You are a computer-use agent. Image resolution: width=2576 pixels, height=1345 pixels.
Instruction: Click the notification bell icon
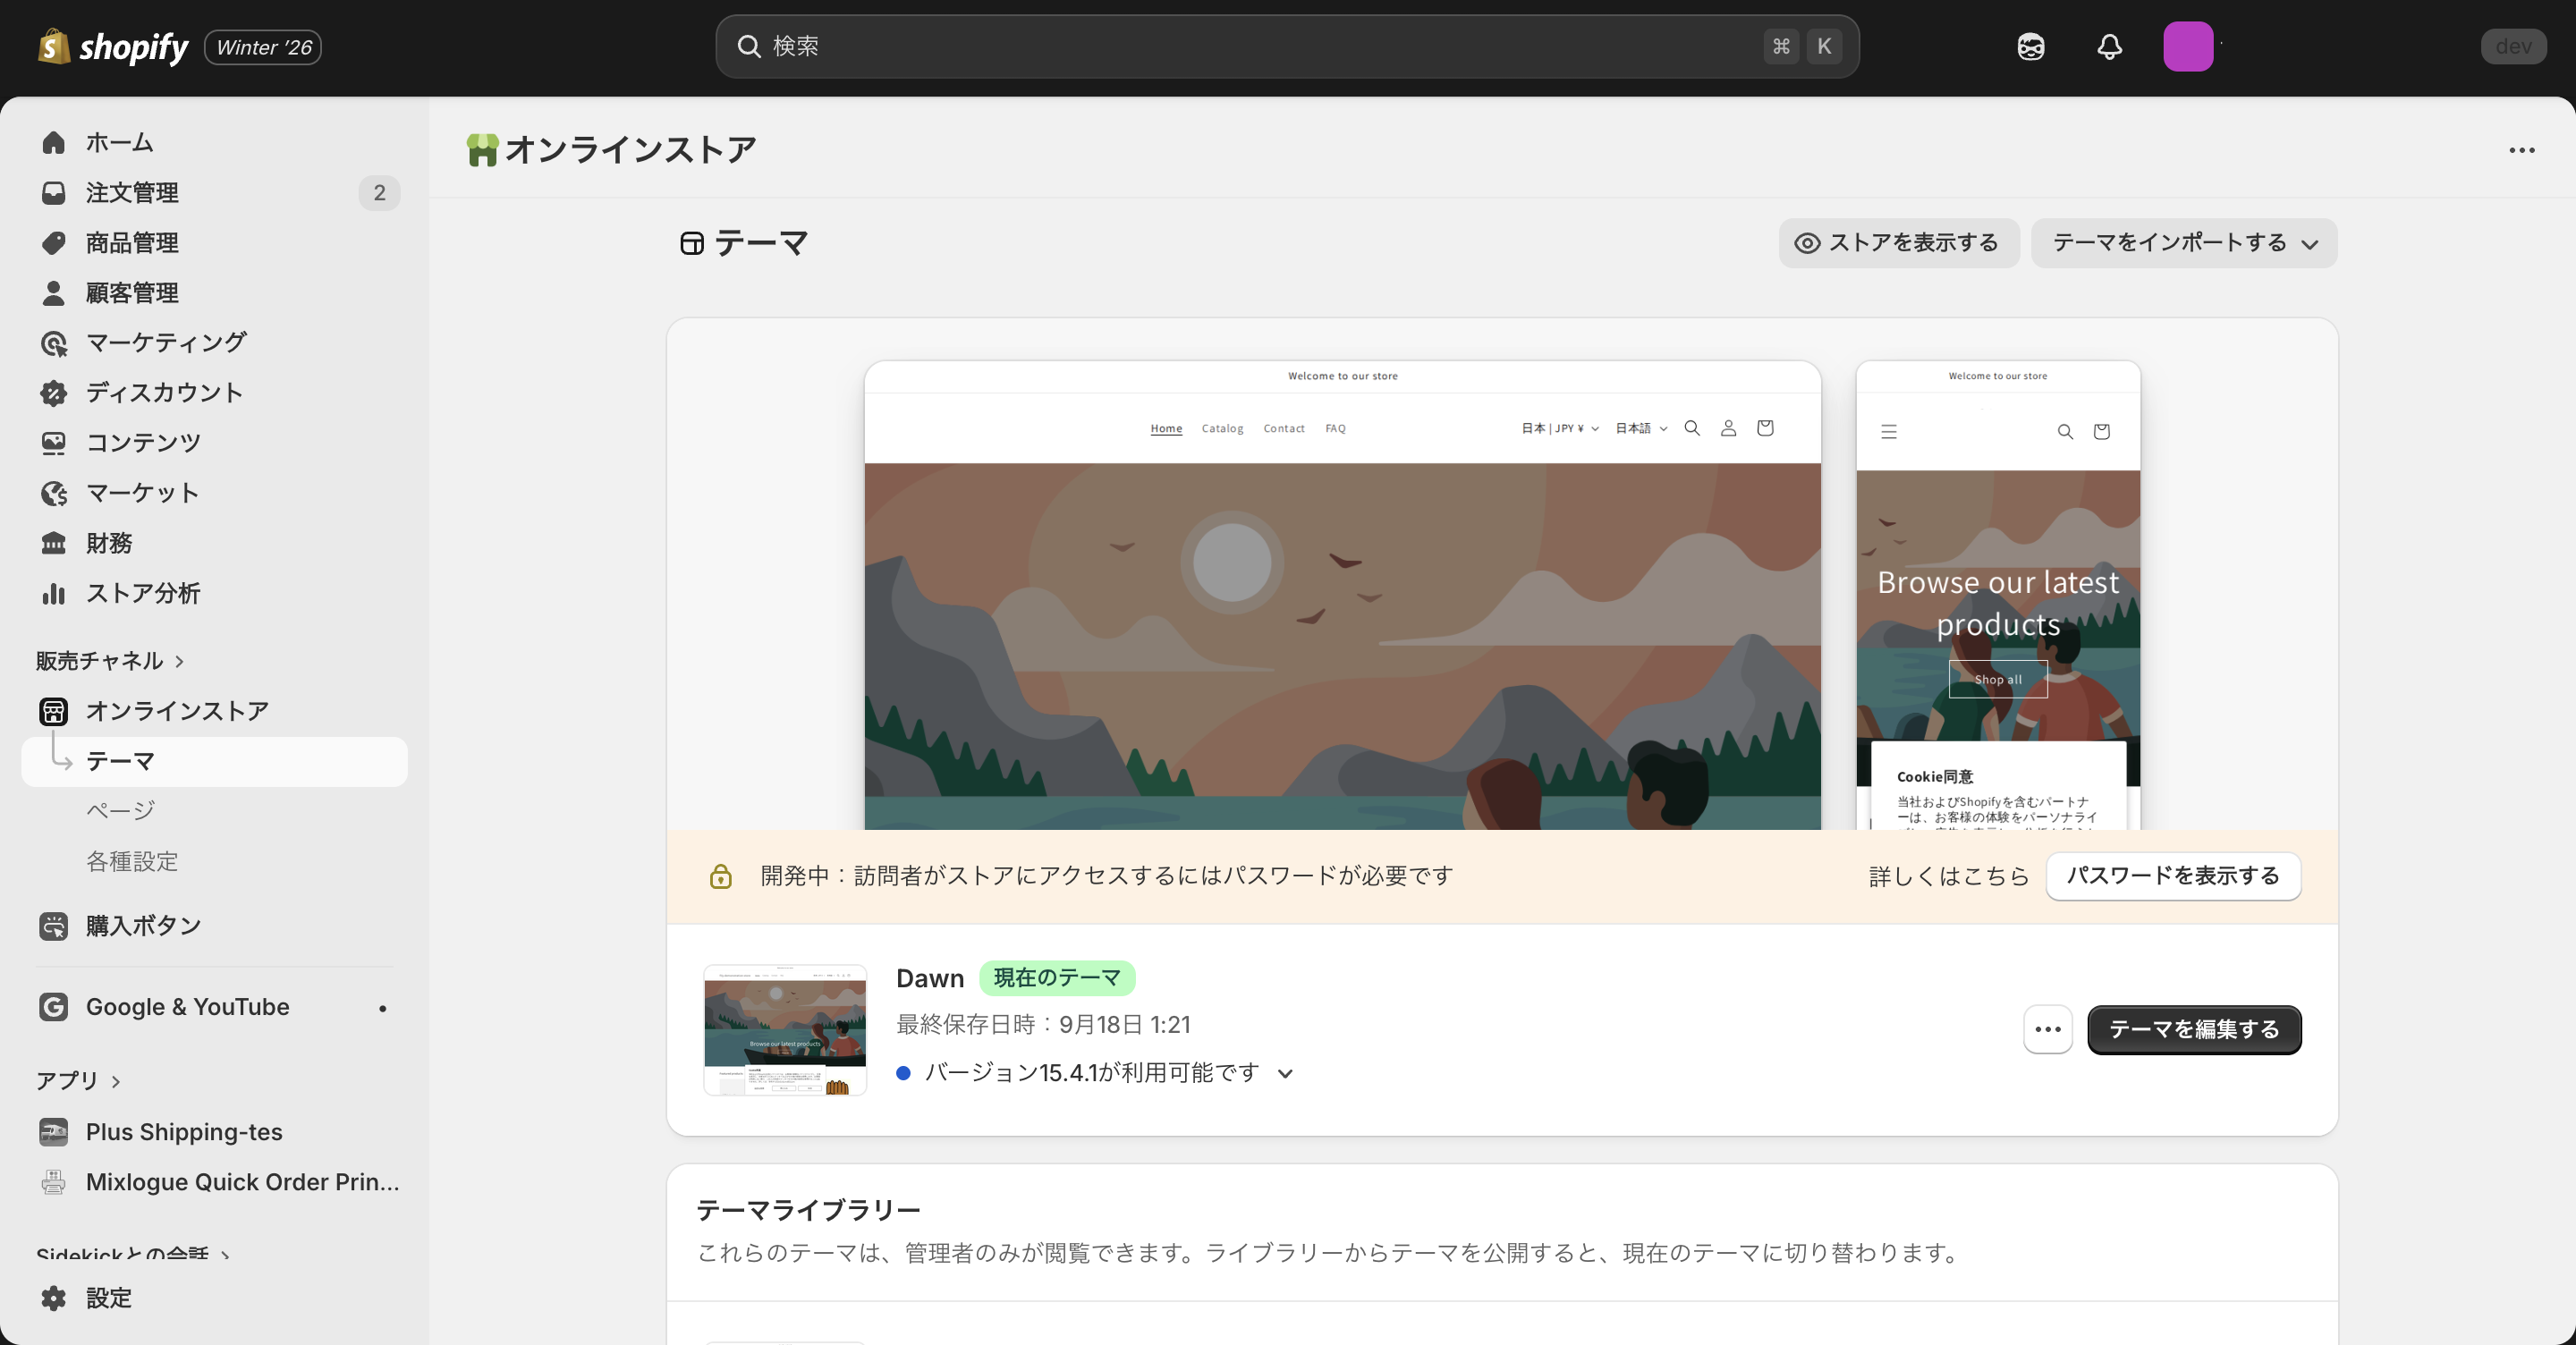click(2108, 46)
